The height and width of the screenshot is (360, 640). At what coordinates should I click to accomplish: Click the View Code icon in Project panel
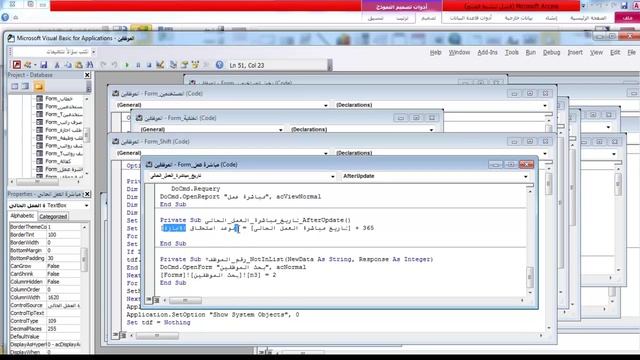pyautogui.click(x=15, y=86)
